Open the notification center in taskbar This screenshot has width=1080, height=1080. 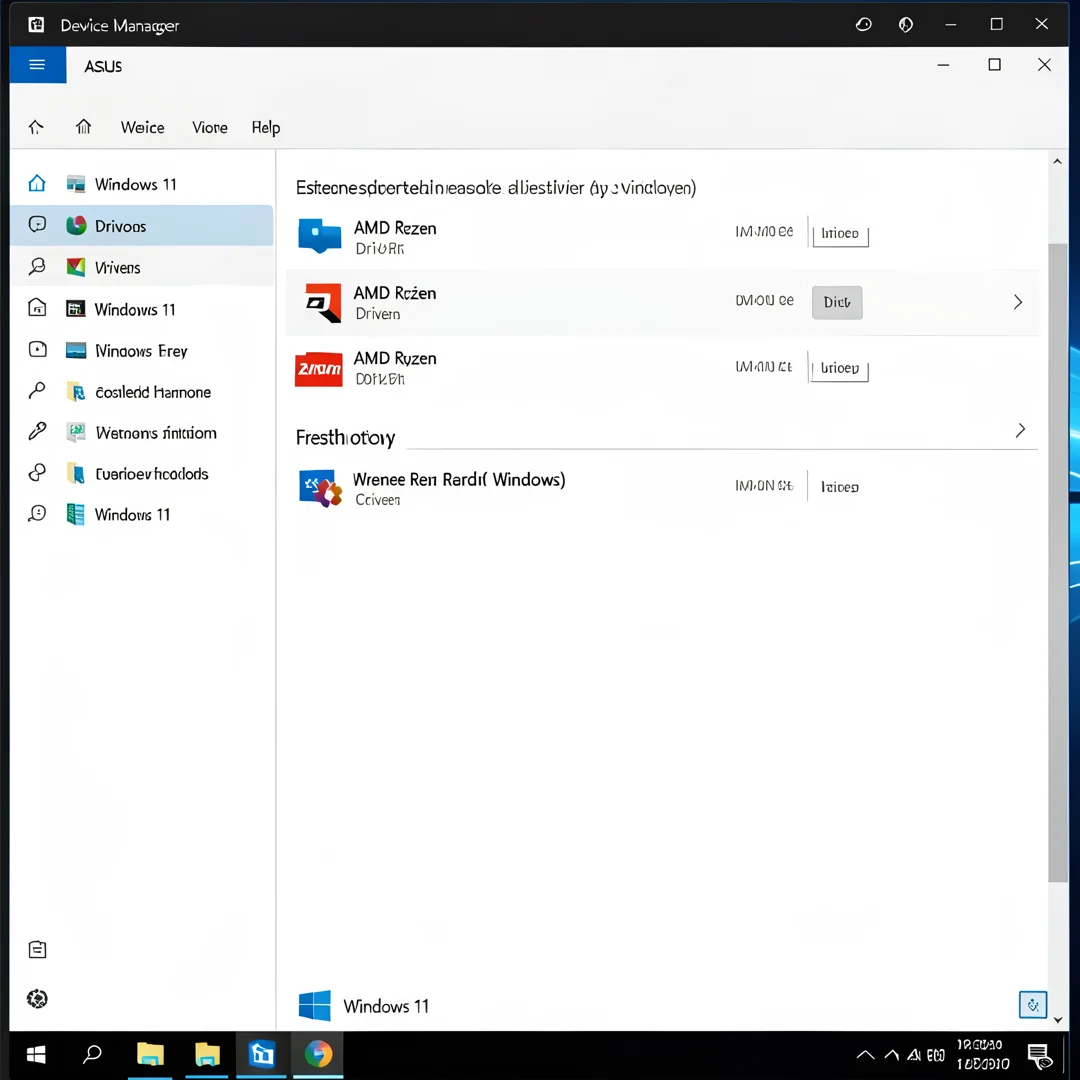coord(1039,1055)
